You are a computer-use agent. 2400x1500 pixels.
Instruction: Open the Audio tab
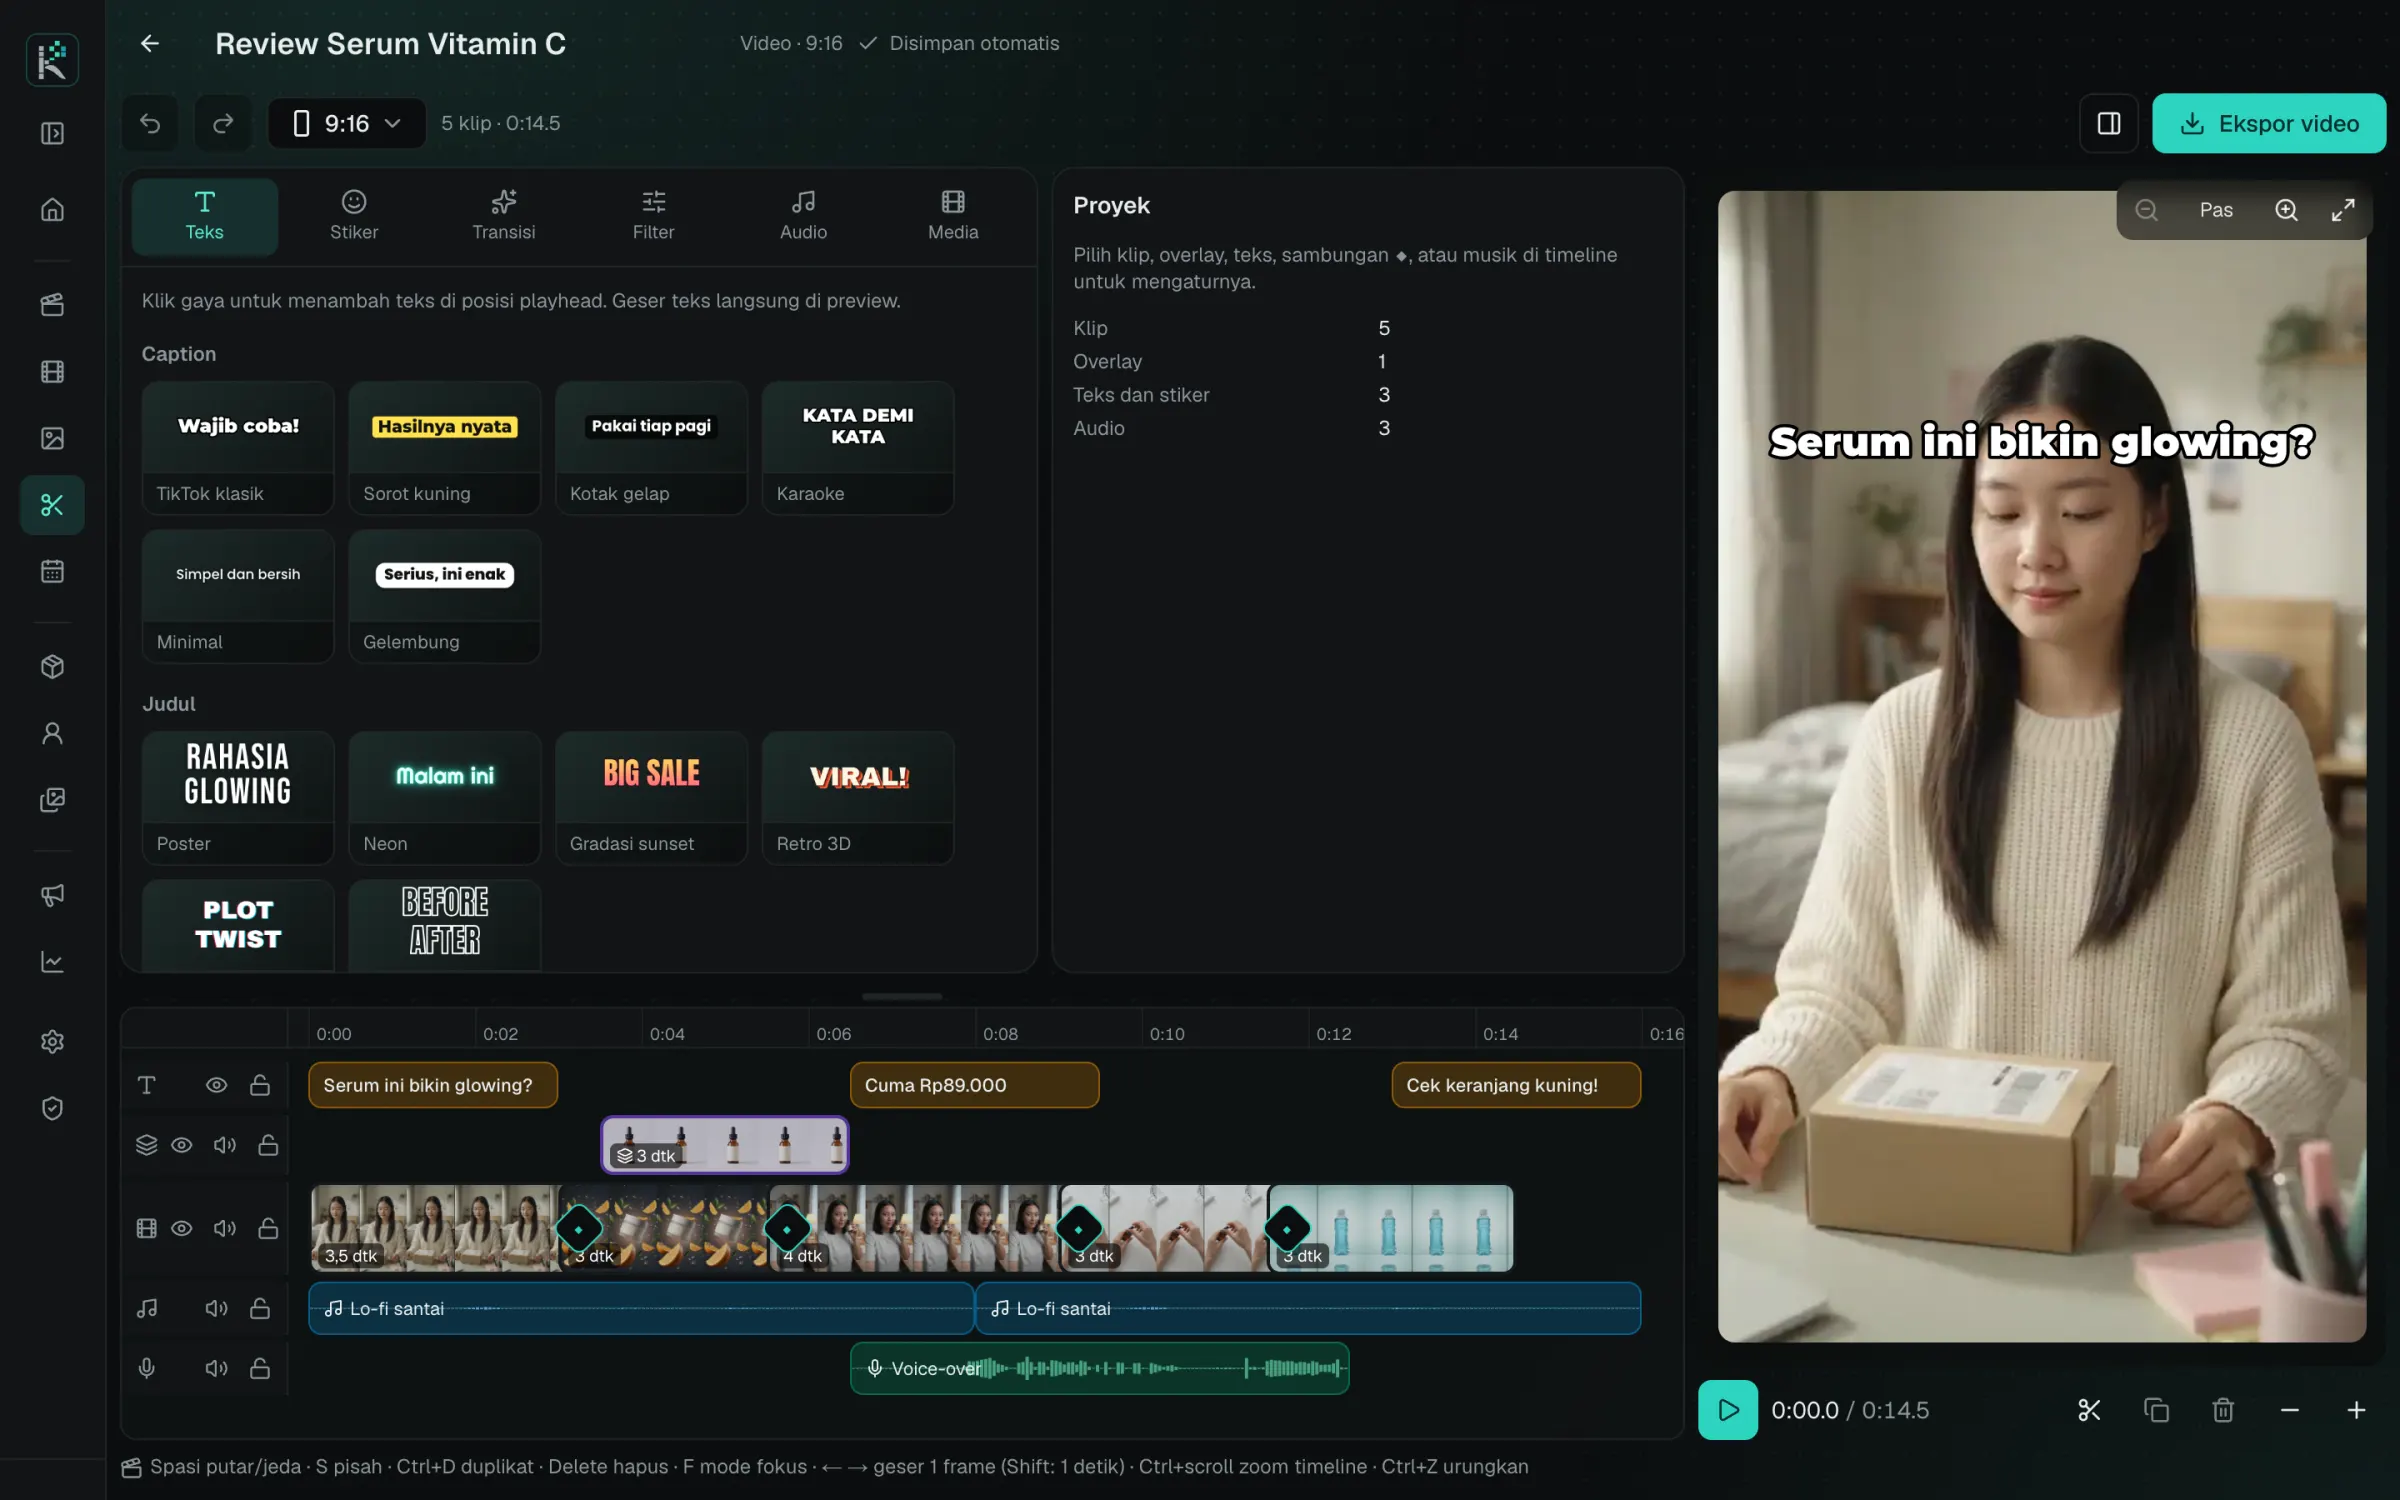click(803, 216)
